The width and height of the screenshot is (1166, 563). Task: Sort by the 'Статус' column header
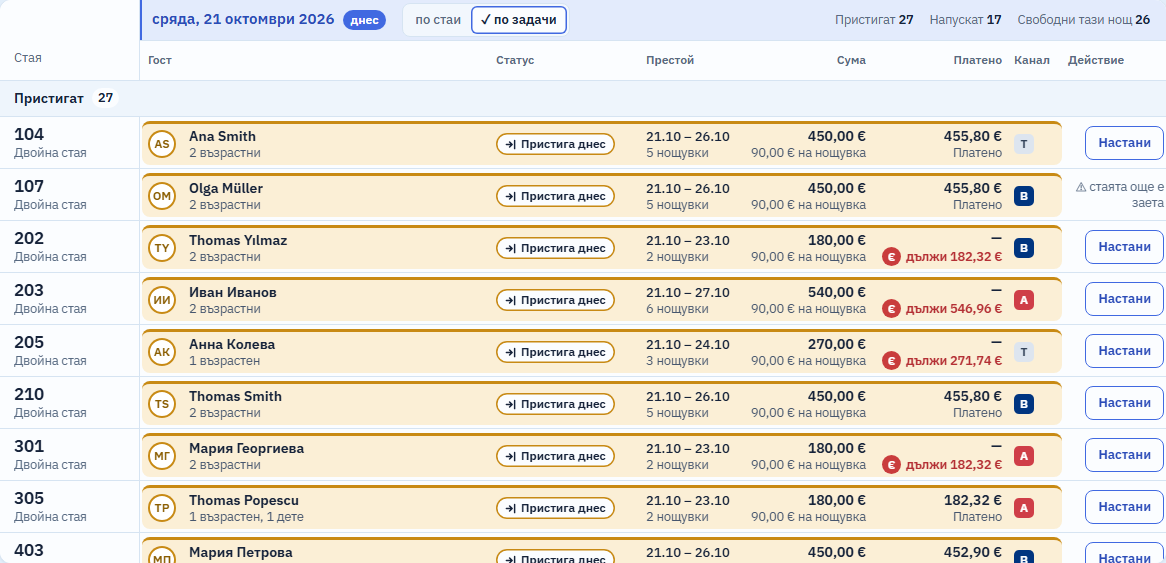[x=515, y=60]
